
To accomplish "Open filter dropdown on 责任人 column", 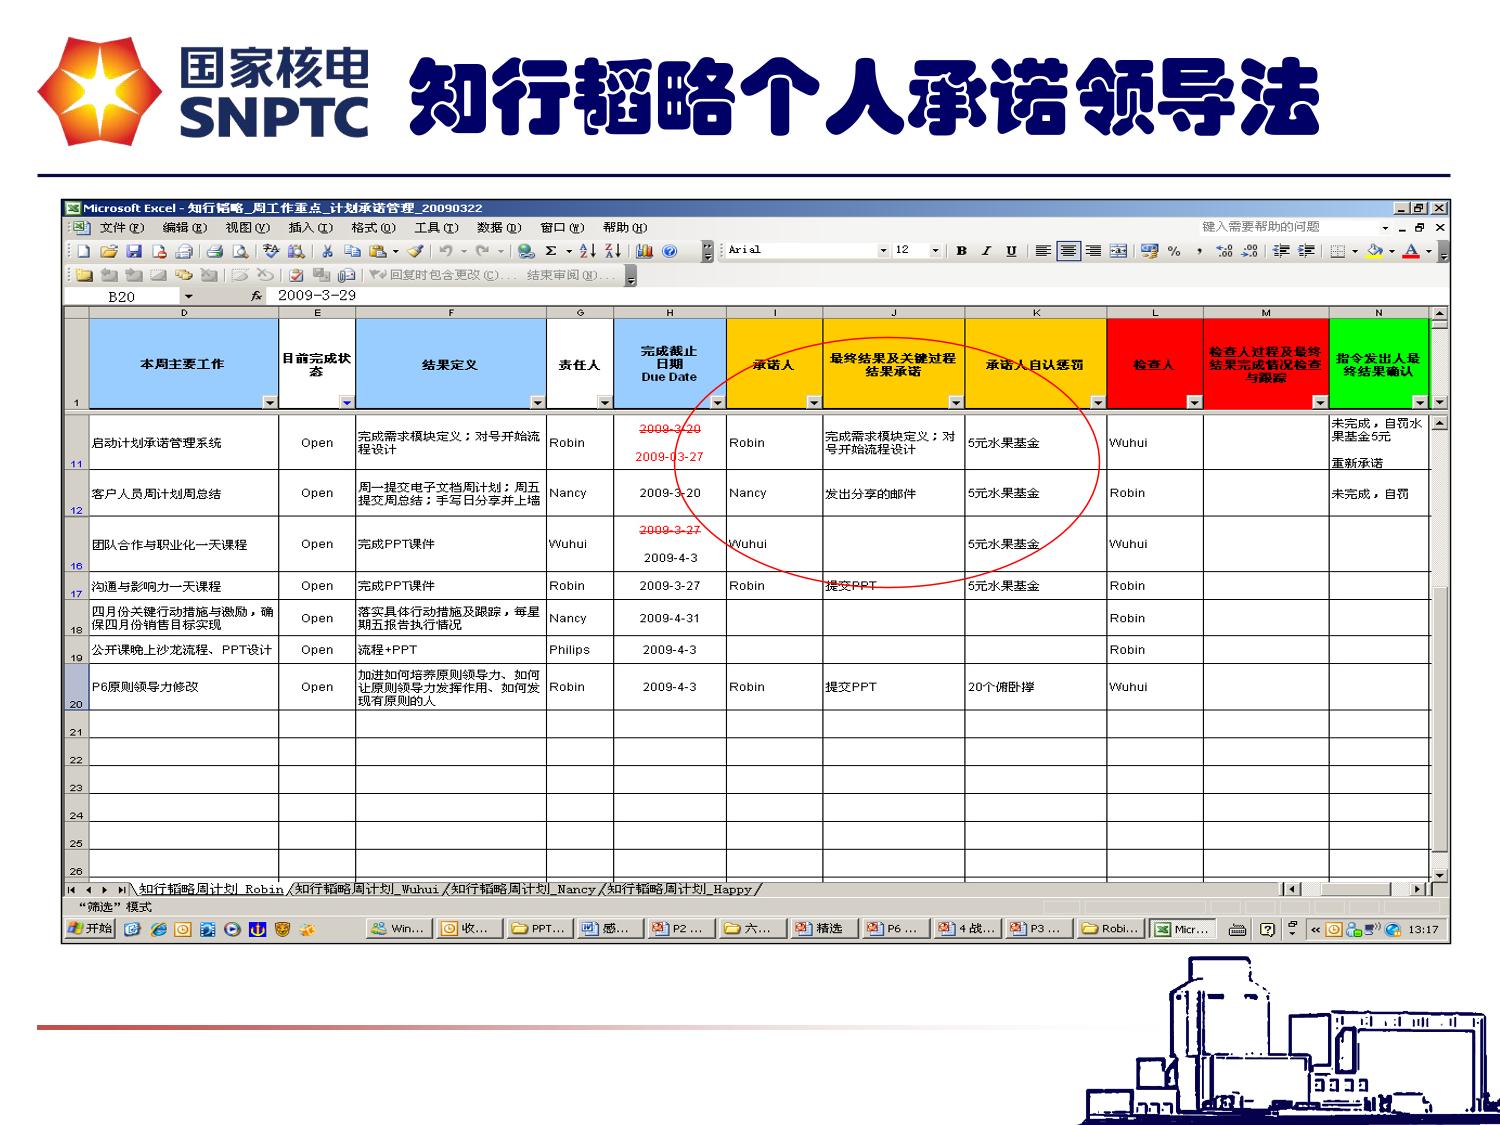I will click(x=604, y=402).
